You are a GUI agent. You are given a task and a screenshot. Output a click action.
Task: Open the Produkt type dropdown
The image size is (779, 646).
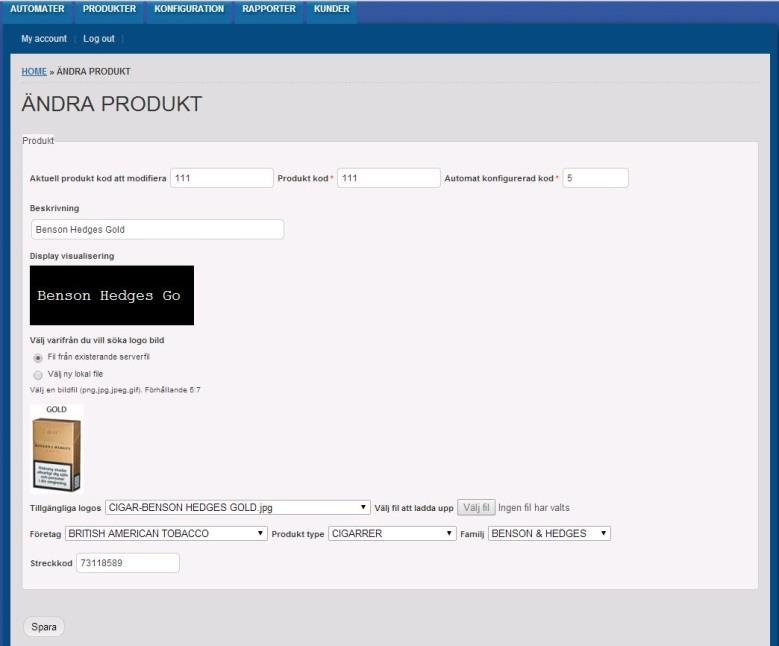392,534
